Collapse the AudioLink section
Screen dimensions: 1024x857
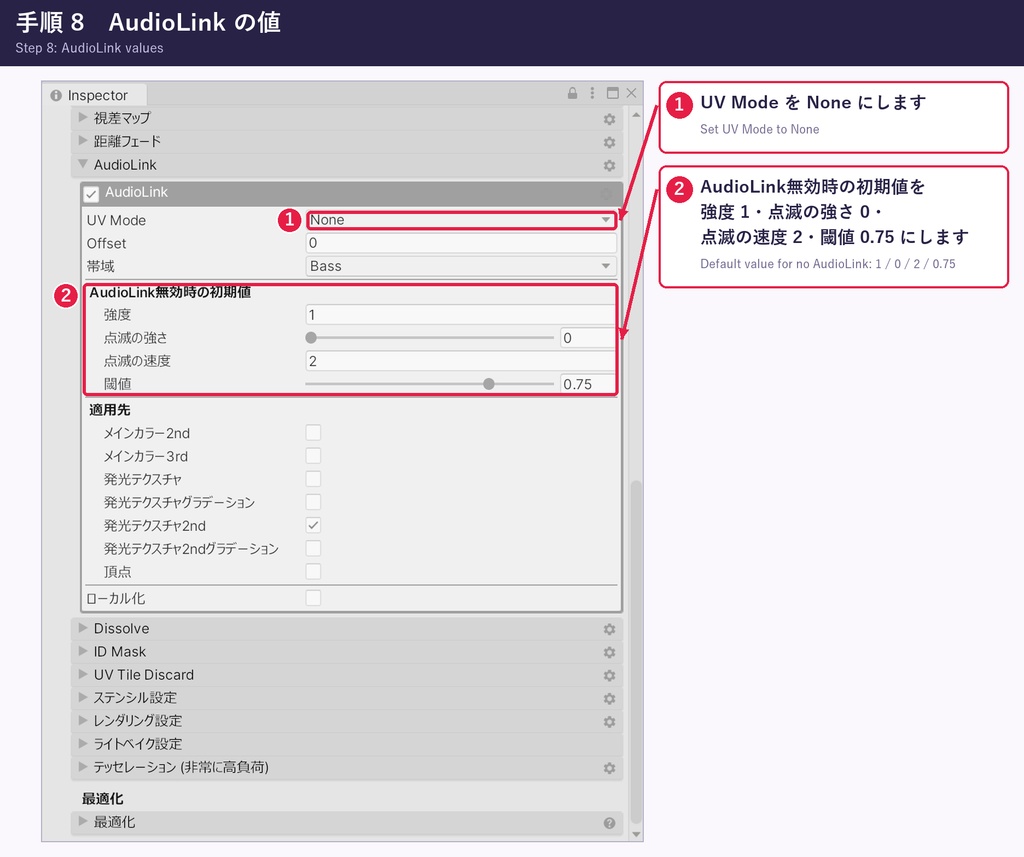tap(83, 164)
